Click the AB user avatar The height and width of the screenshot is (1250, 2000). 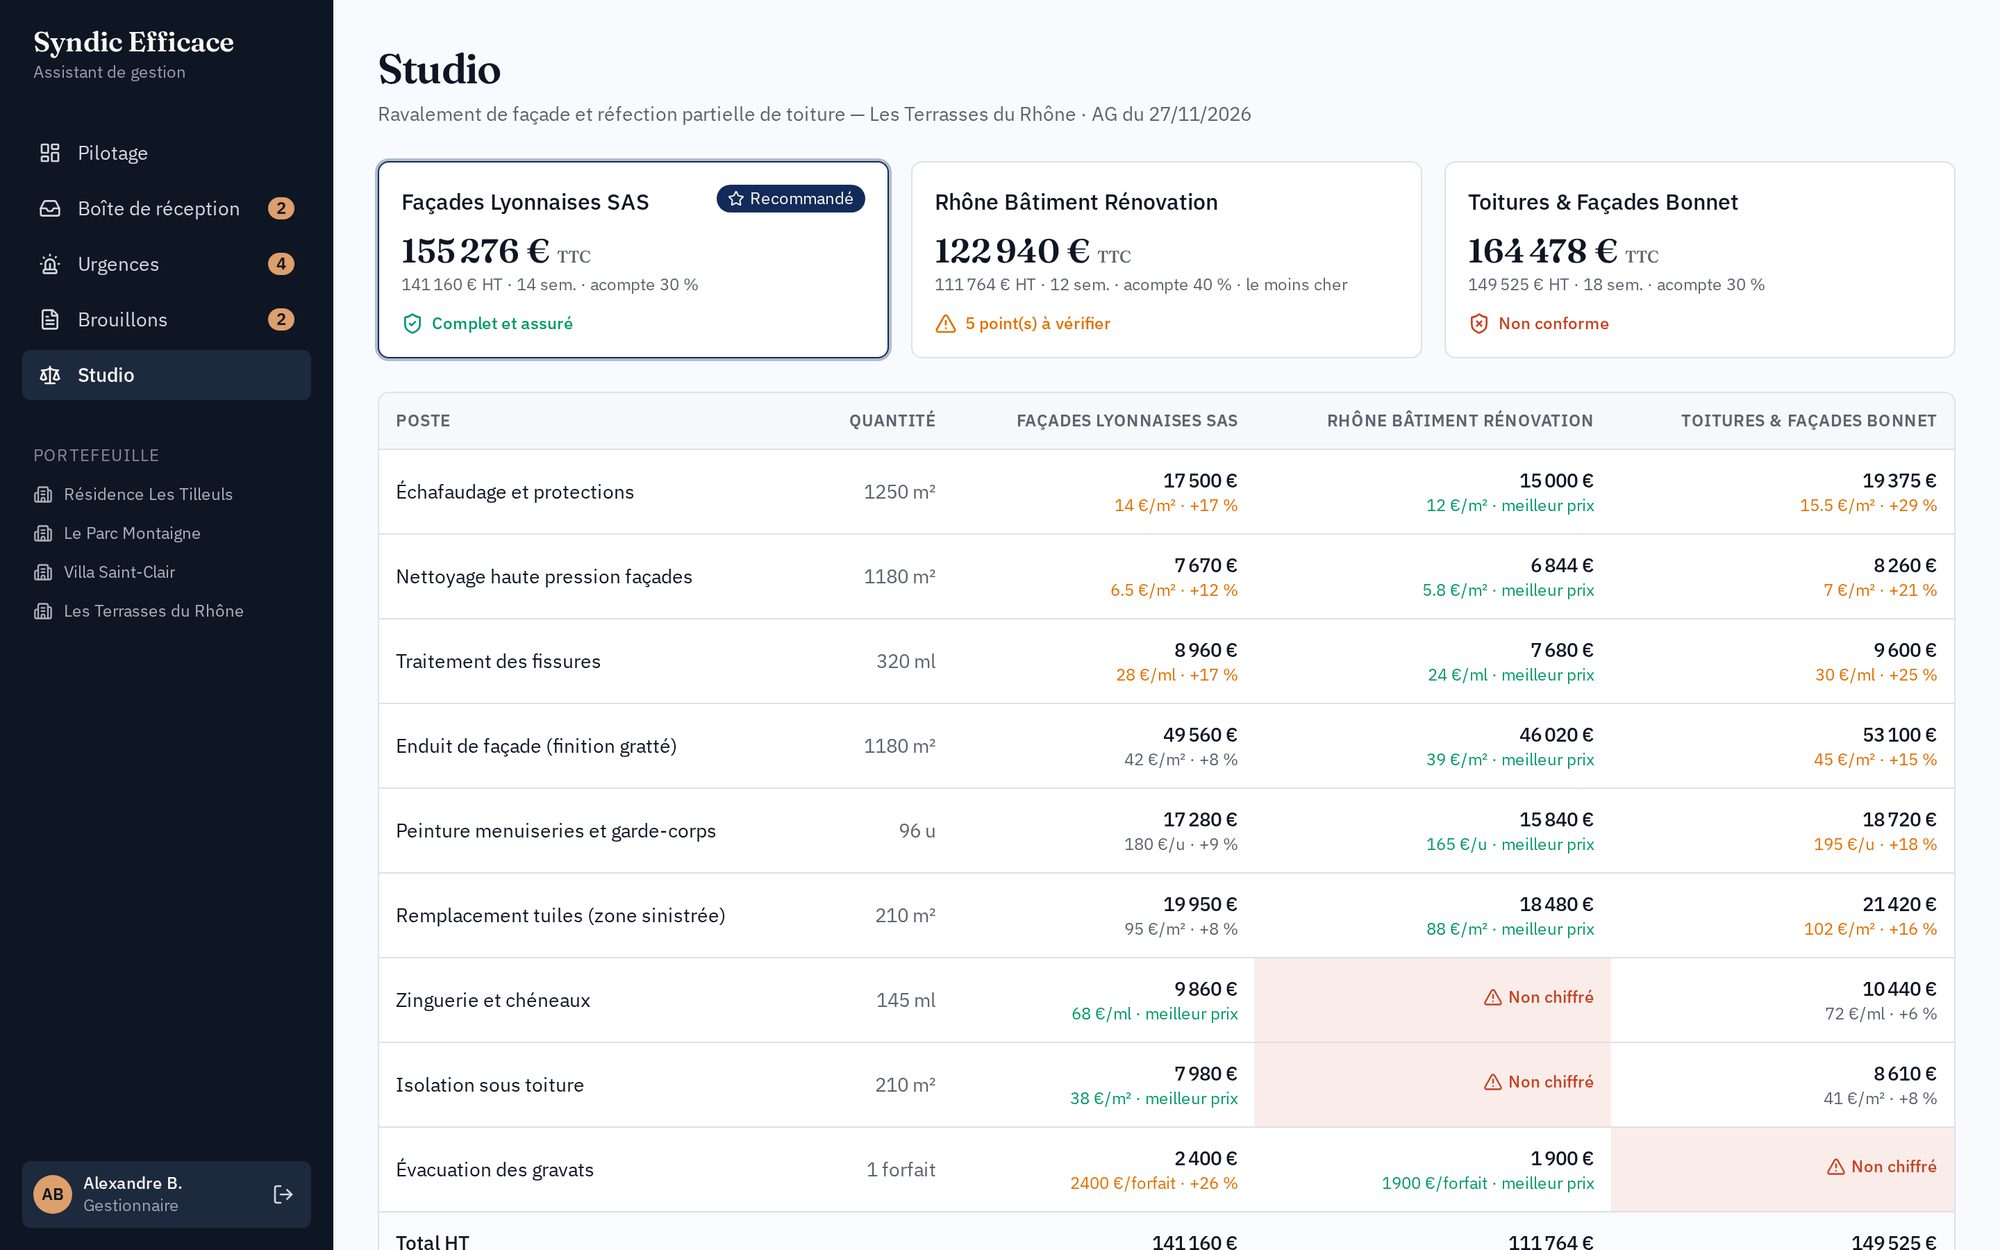(53, 1194)
